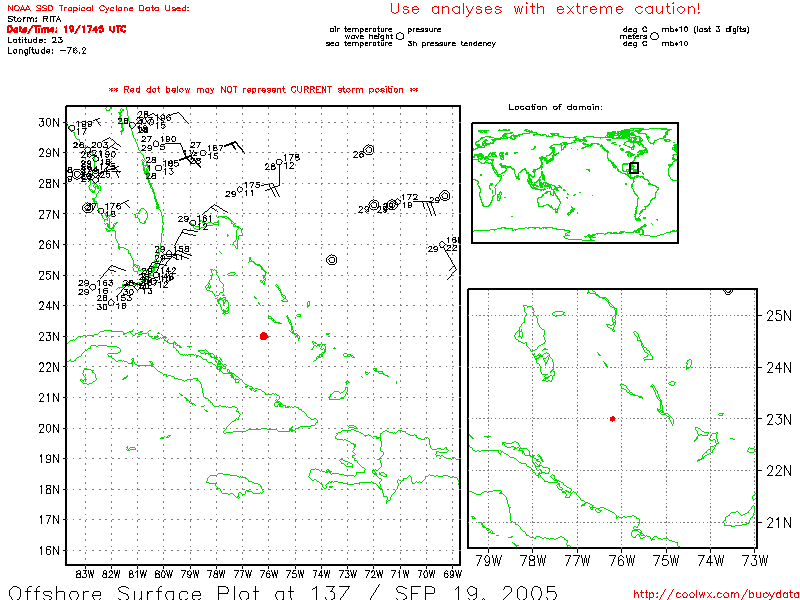Click the double-circle buoy at far right near 27.5N

coord(445,196)
